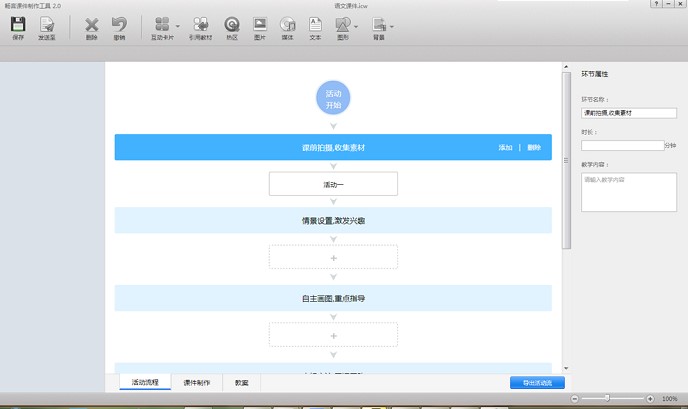
Task: Click the 发送至 (Send to) icon
Action: coord(46,25)
